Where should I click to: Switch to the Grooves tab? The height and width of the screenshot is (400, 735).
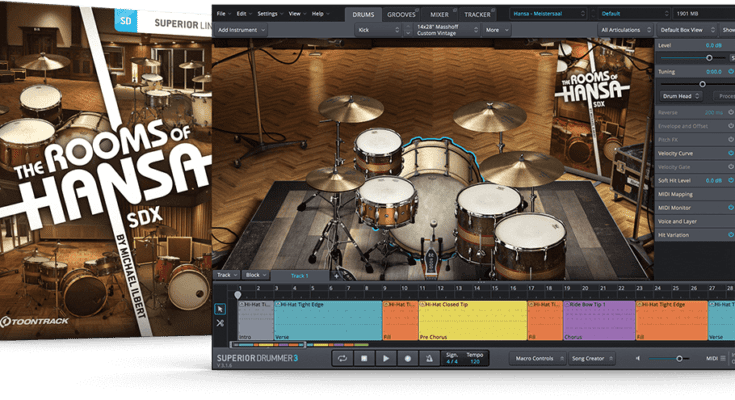(x=401, y=15)
